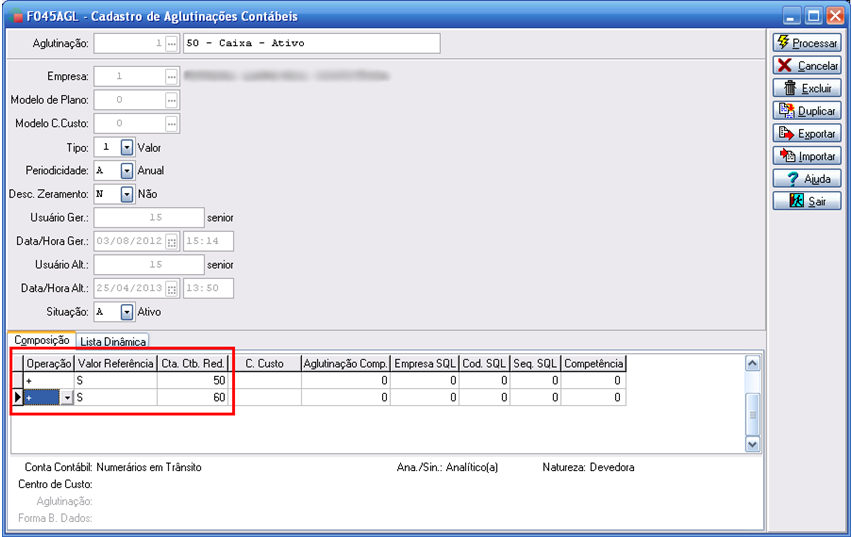852x537 pixels.
Task: Click the Operação column header
Action: tap(49, 364)
